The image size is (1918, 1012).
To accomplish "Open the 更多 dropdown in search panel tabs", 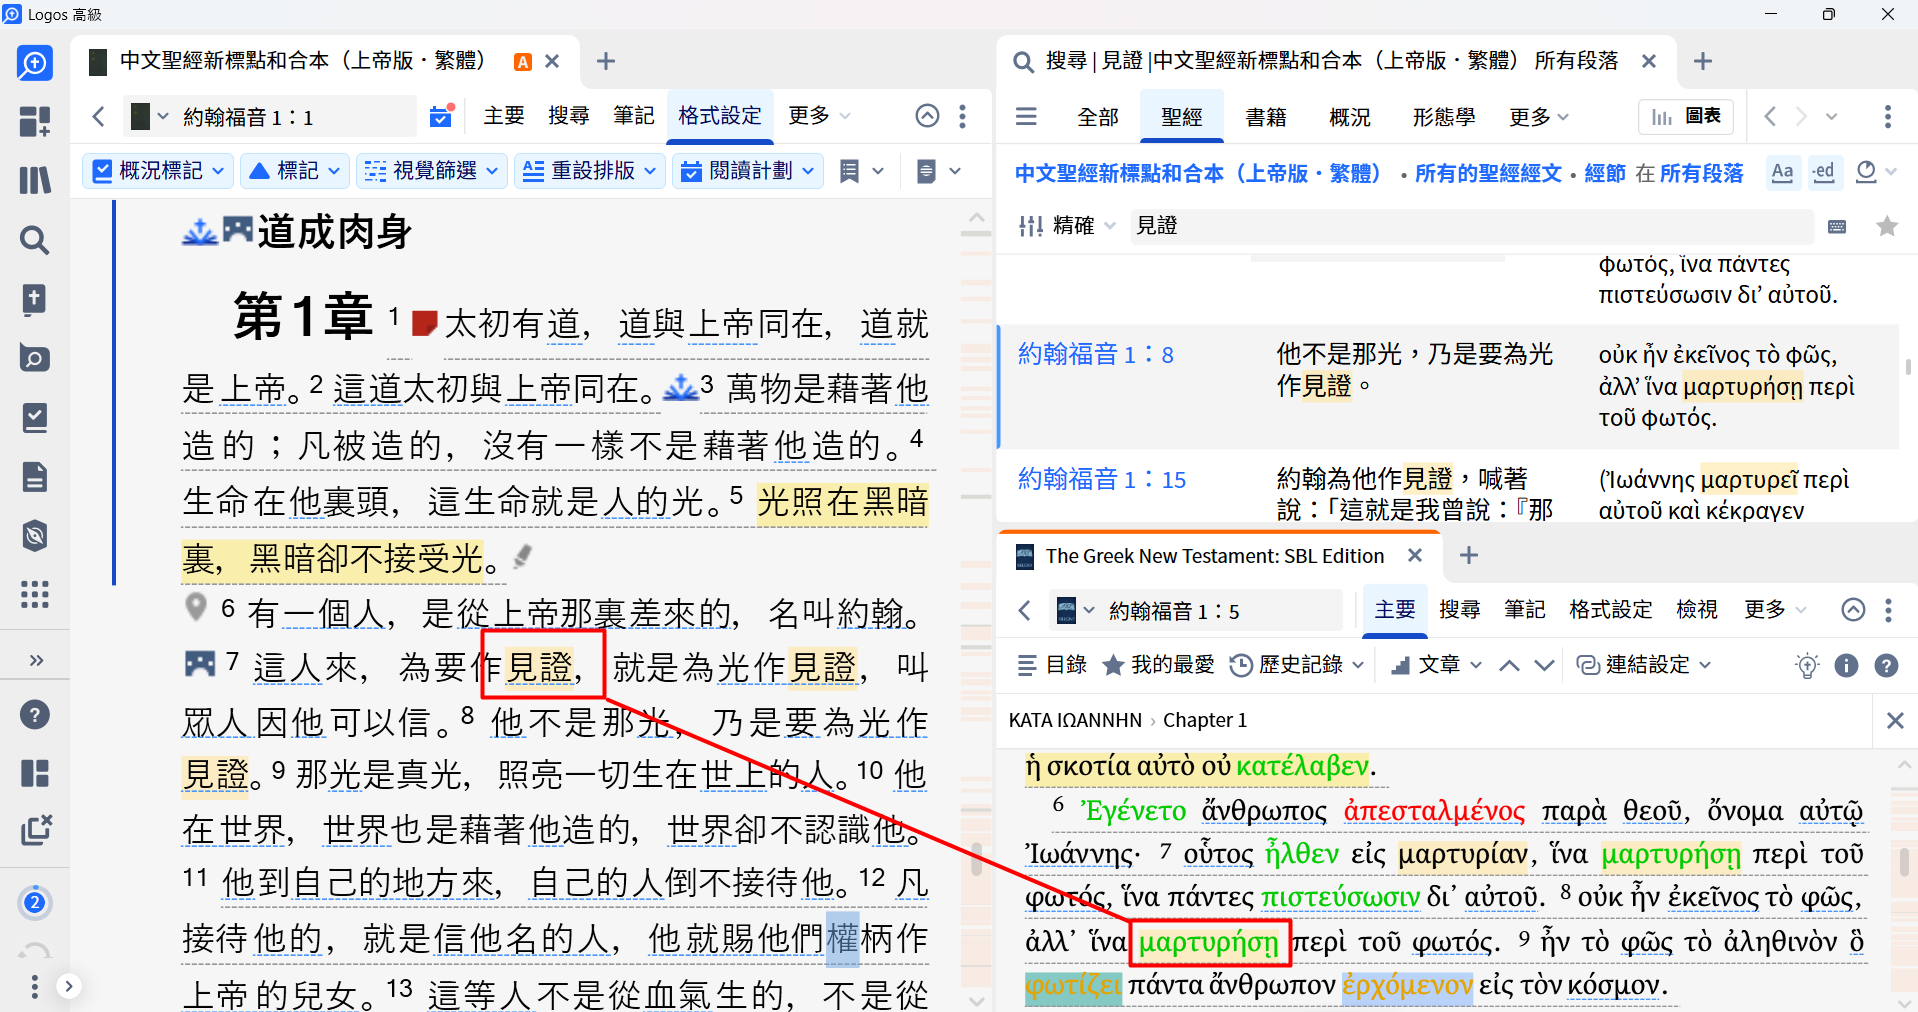I will tap(1539, 117).
